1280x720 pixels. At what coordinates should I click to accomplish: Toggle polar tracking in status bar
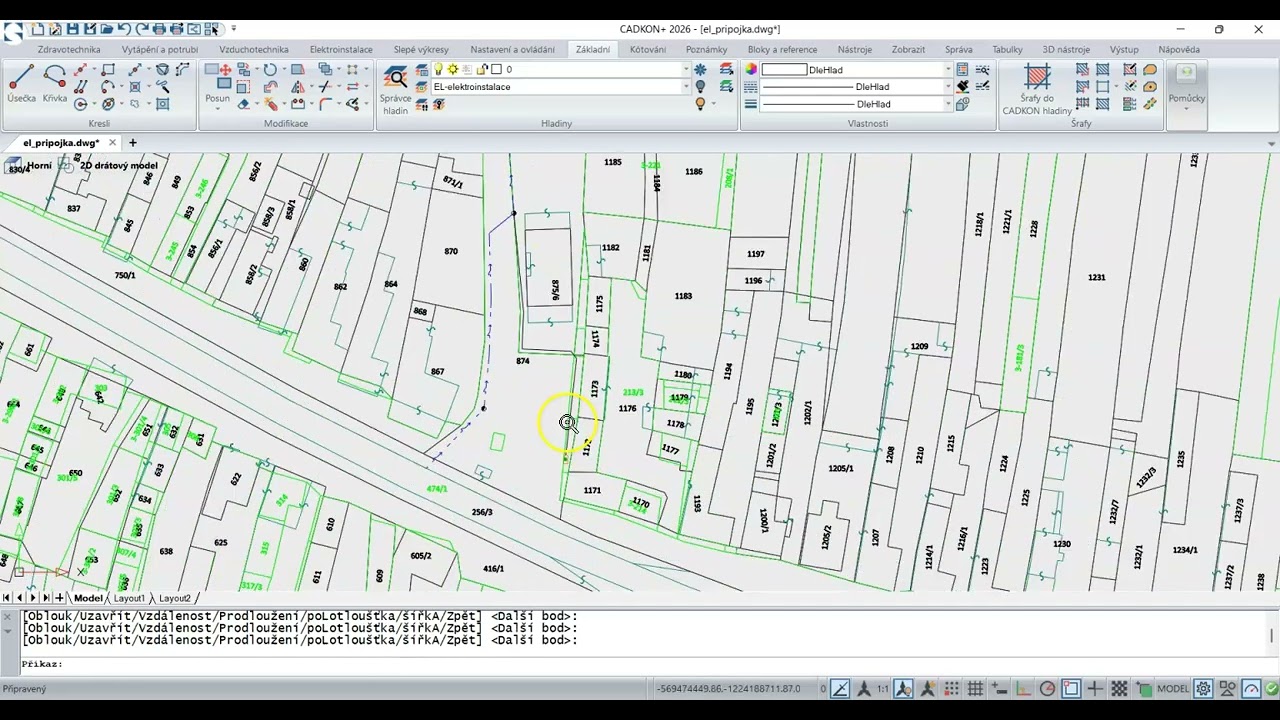pos(1047,689)
